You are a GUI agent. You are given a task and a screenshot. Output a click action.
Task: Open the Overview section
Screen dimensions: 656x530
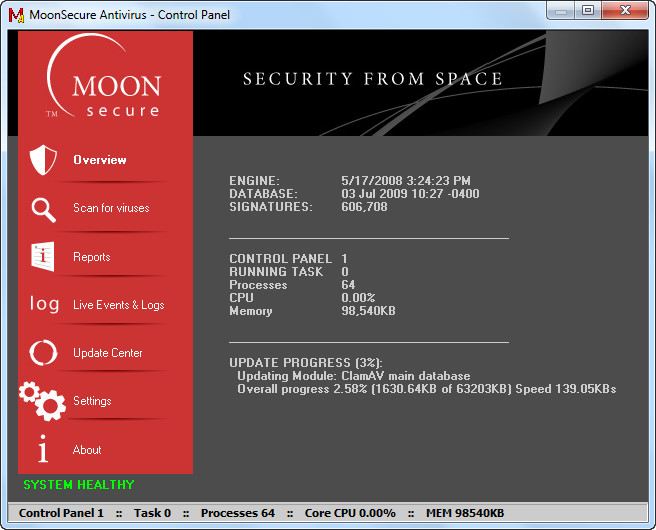click(100, 160)
